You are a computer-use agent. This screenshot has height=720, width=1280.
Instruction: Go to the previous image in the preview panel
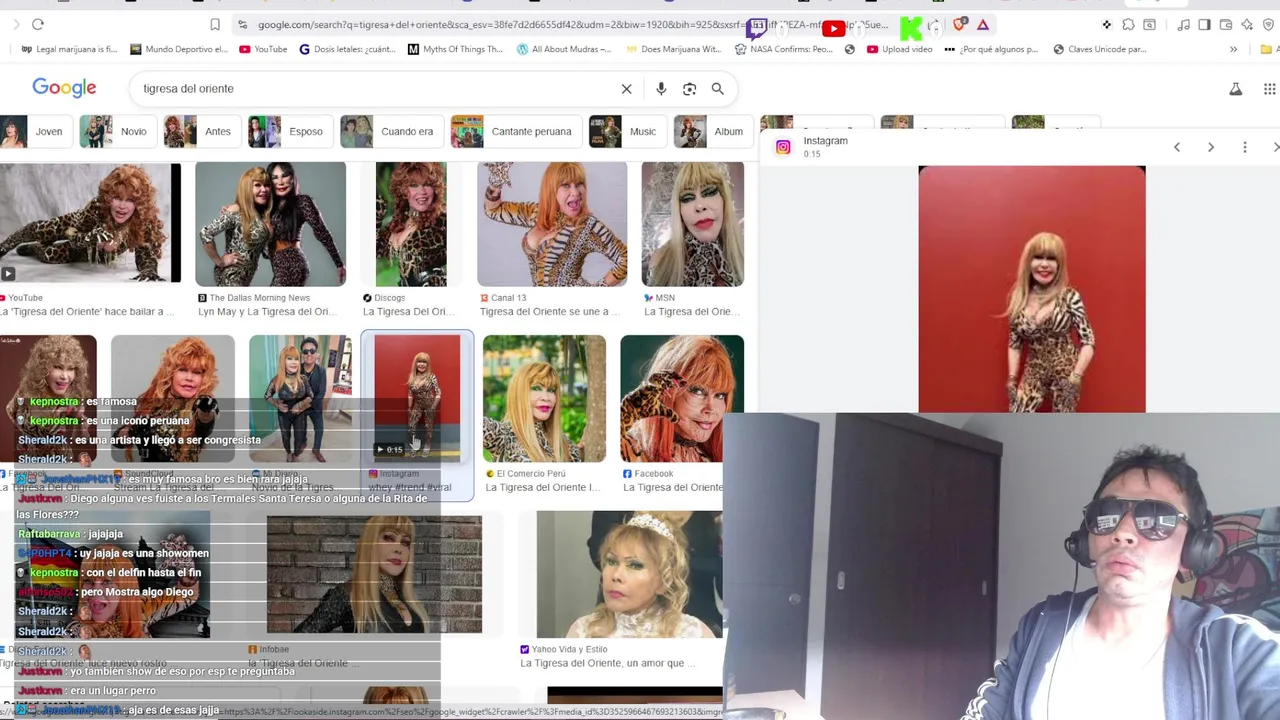point(1177,147)
